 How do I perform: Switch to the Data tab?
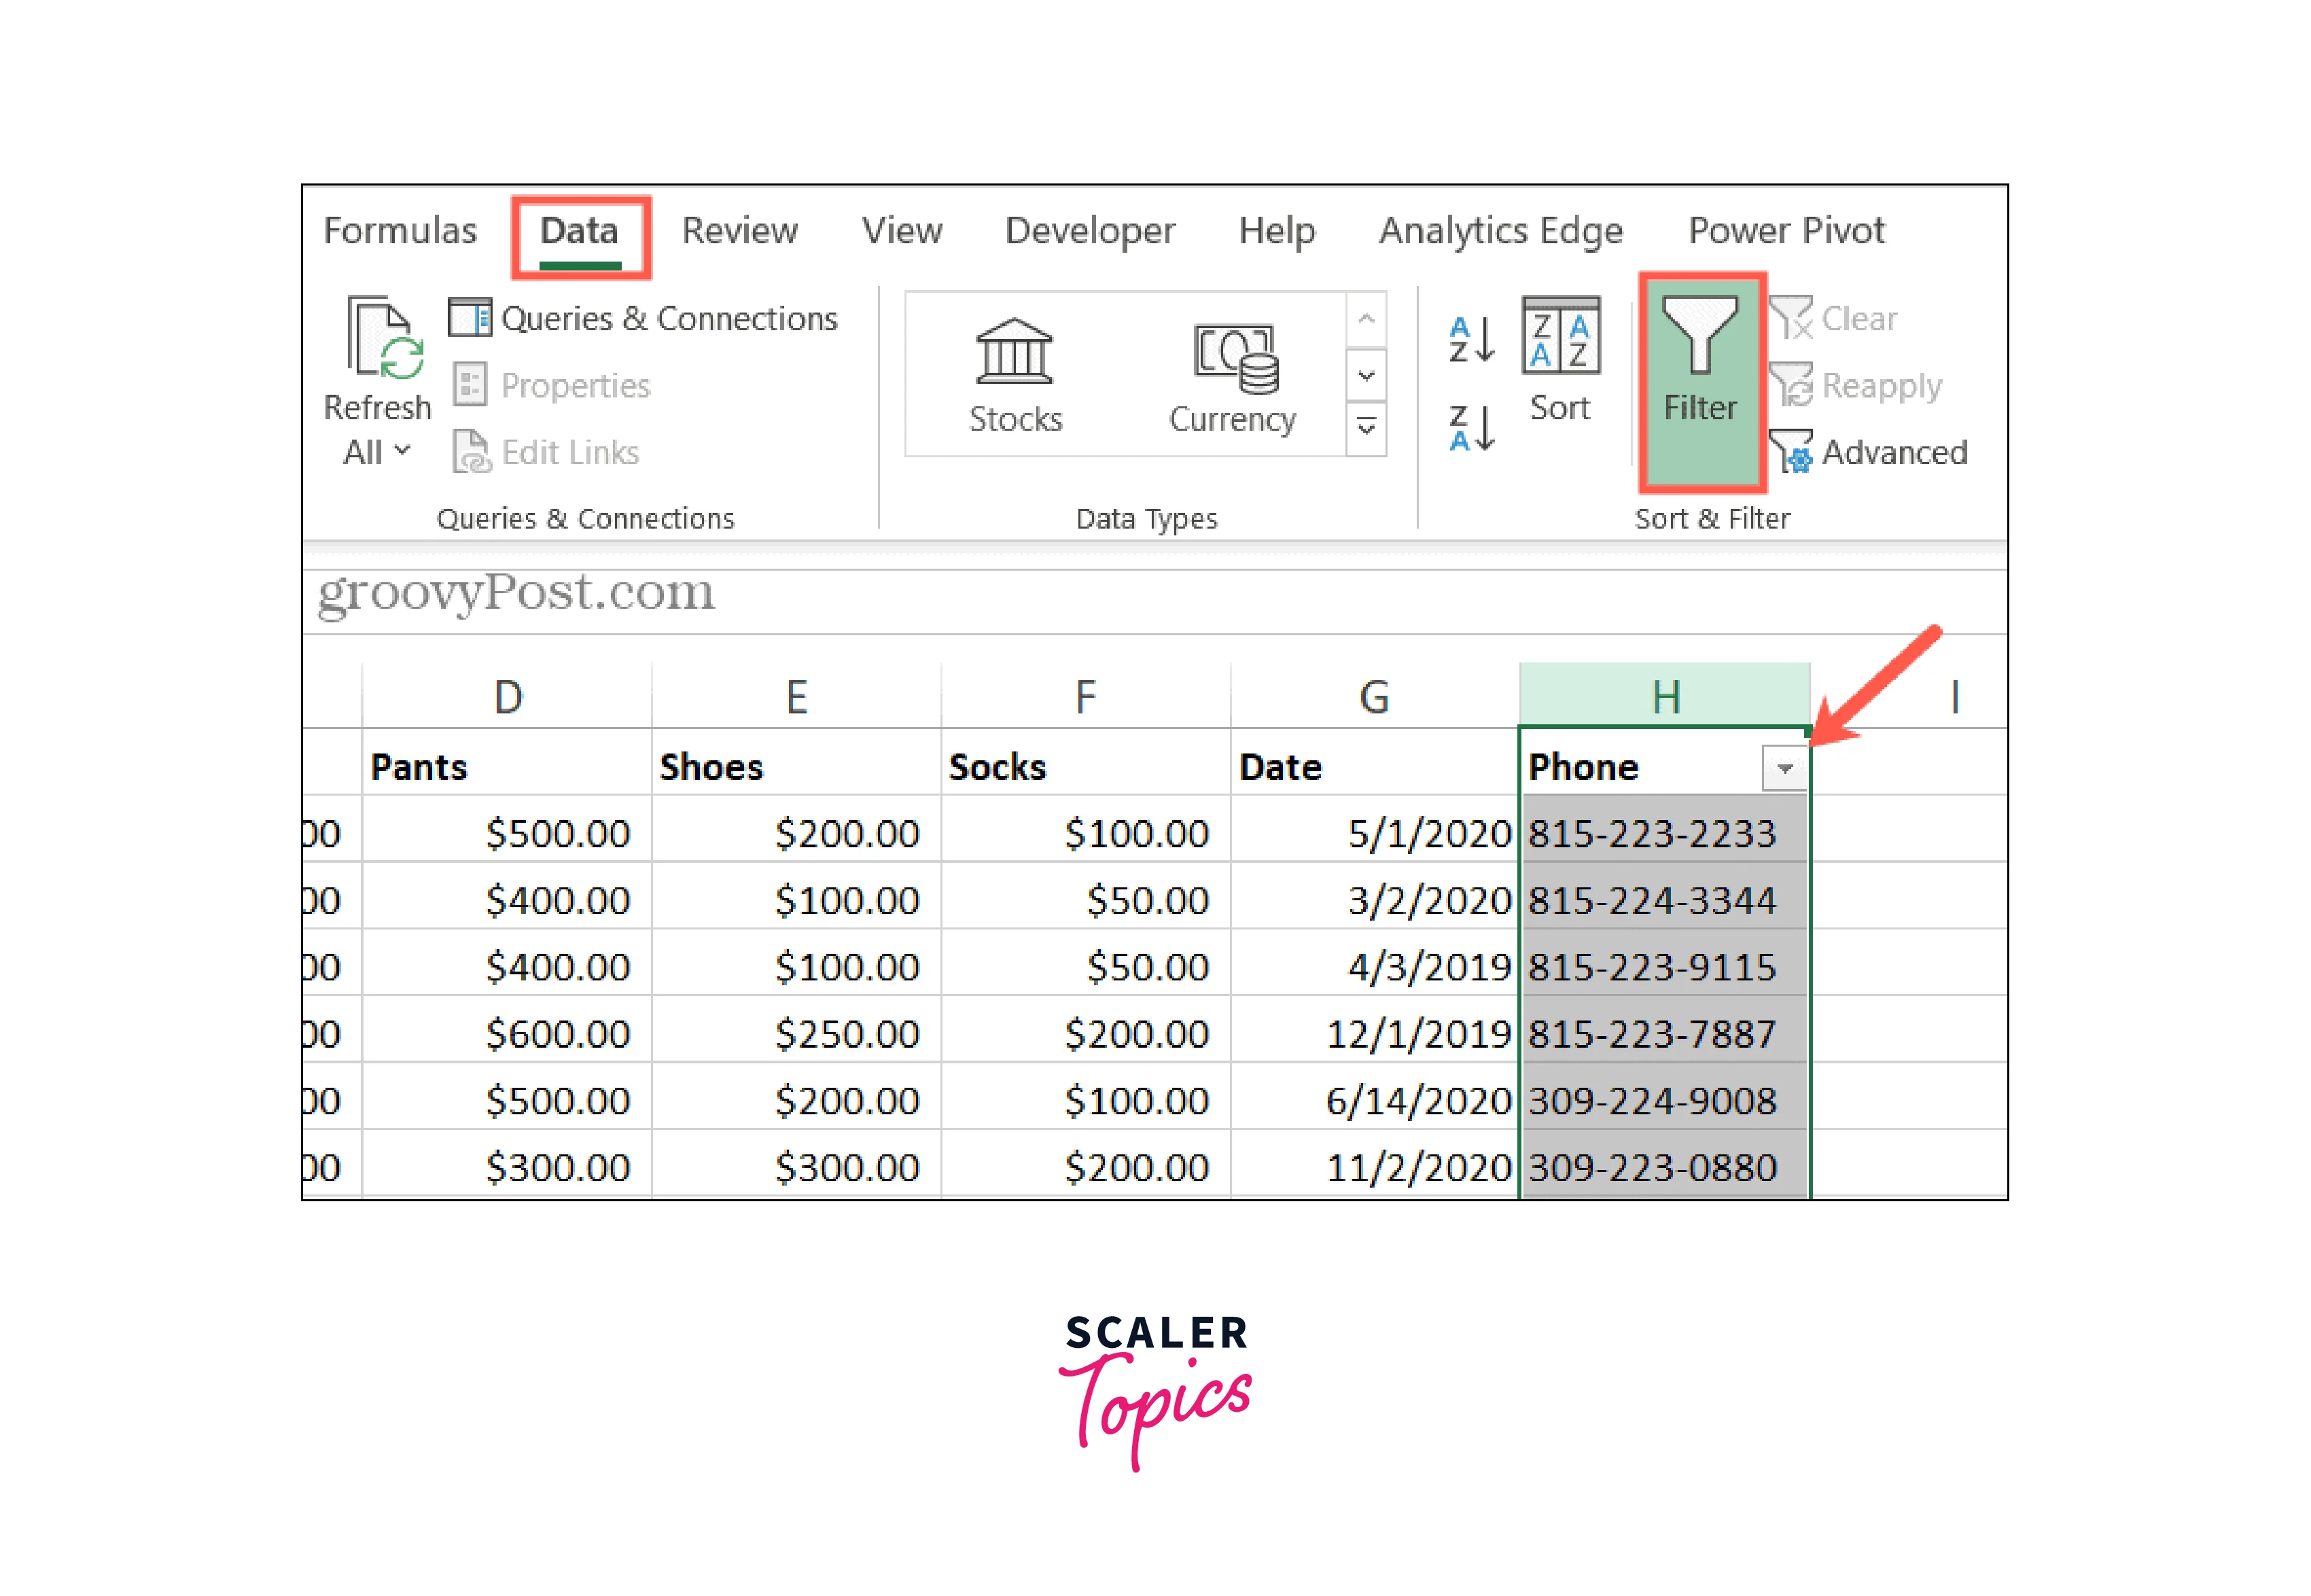click(x=579, y=232)
